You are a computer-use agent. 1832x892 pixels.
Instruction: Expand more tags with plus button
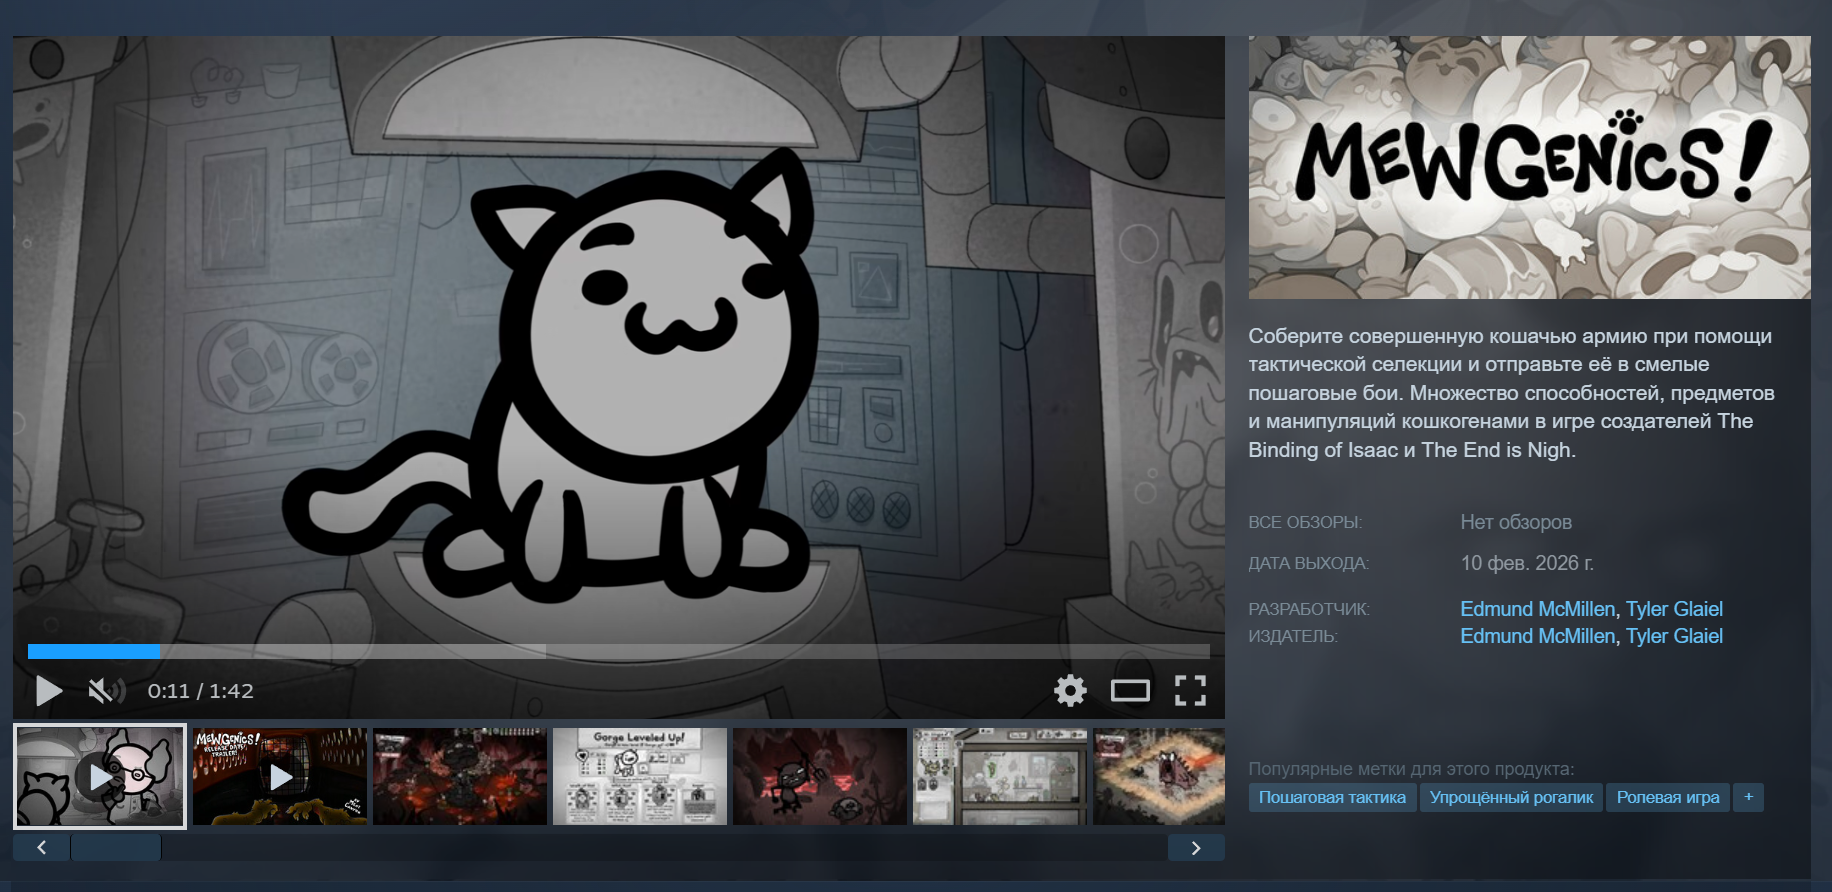pyautogui.click(x=1748, y=797)
